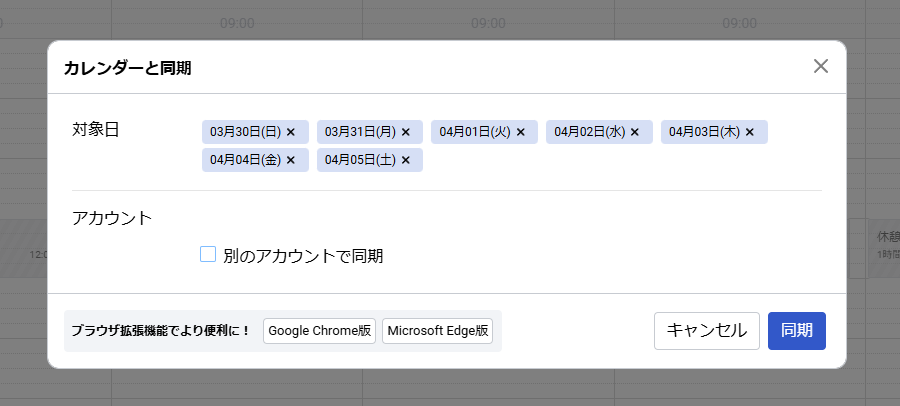900x406 pixels.
Task: Click the 別のアカウントで同期 label text
Action: pos(303,256)
